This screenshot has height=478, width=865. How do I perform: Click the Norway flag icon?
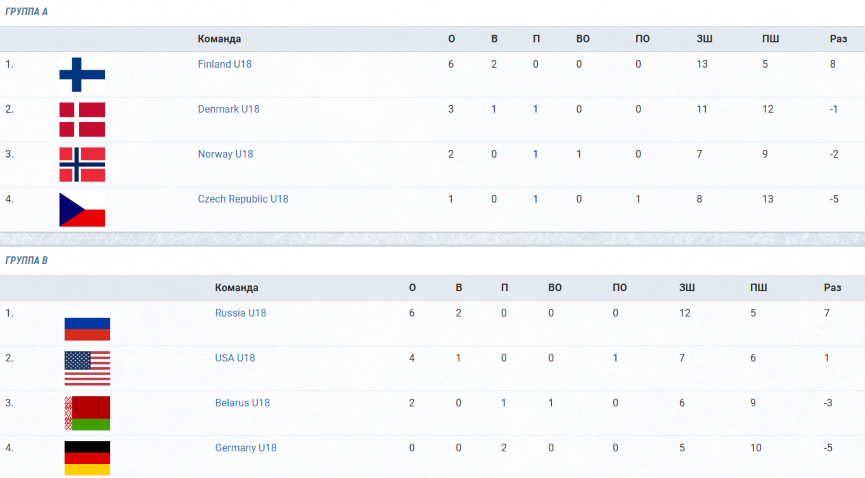pyautogui.click(x=82, y=164)
